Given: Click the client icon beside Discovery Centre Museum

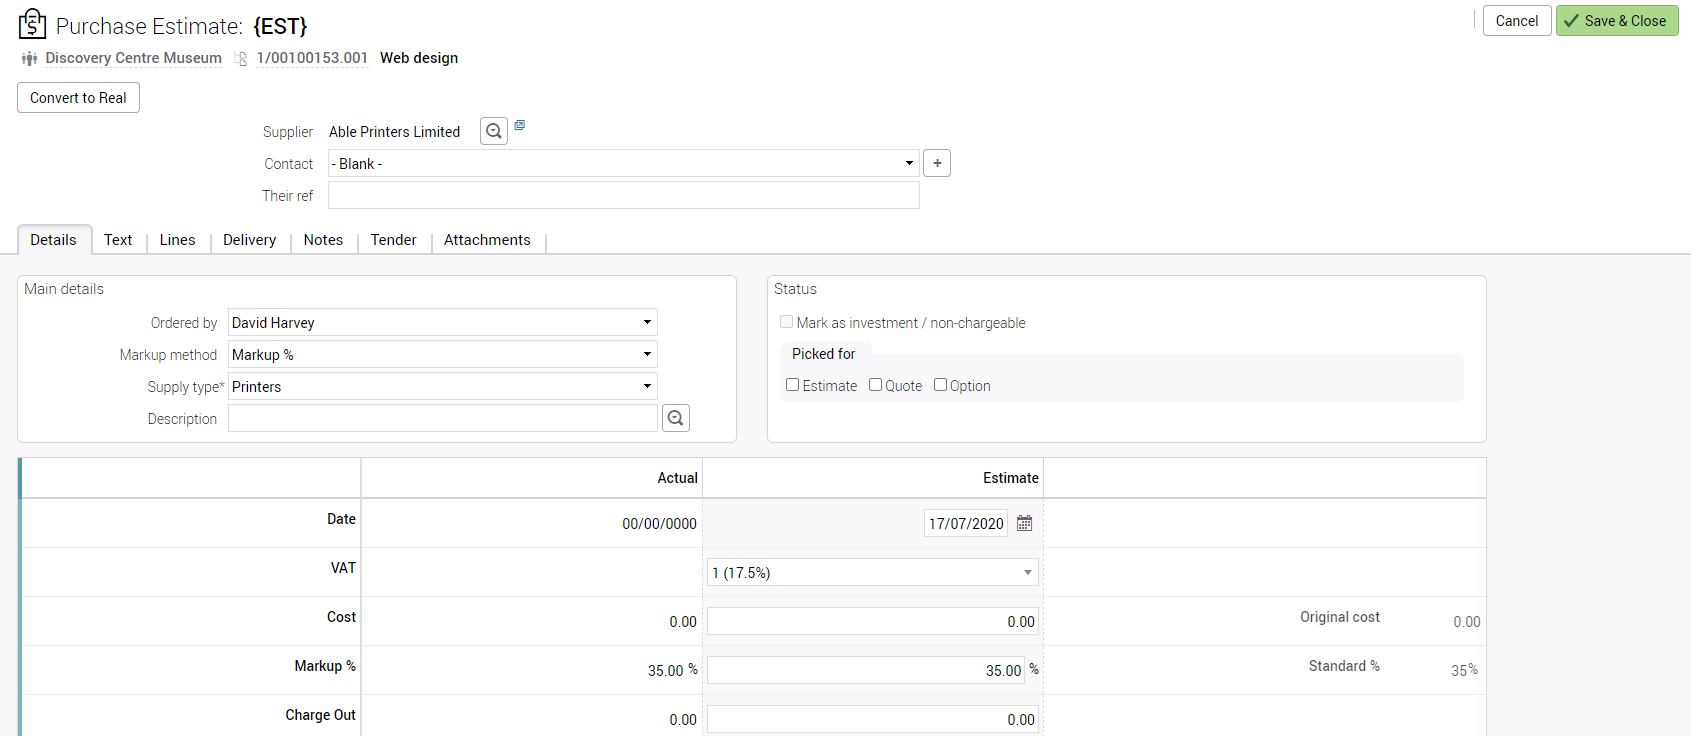Looking at the screenshot, I should [29, 59].
